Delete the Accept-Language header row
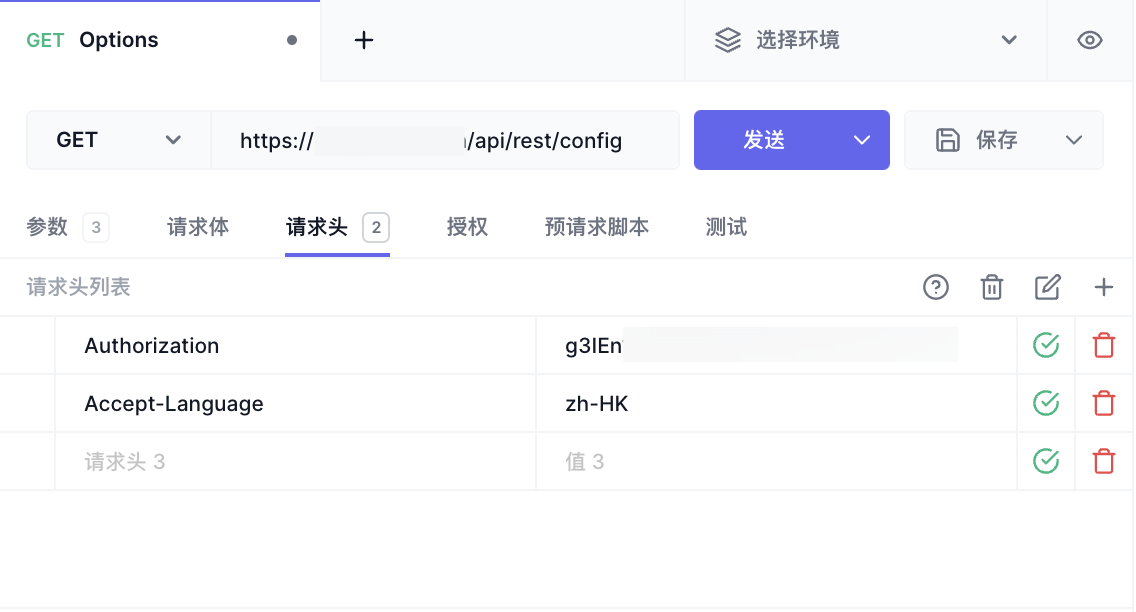 (1103, 404)
